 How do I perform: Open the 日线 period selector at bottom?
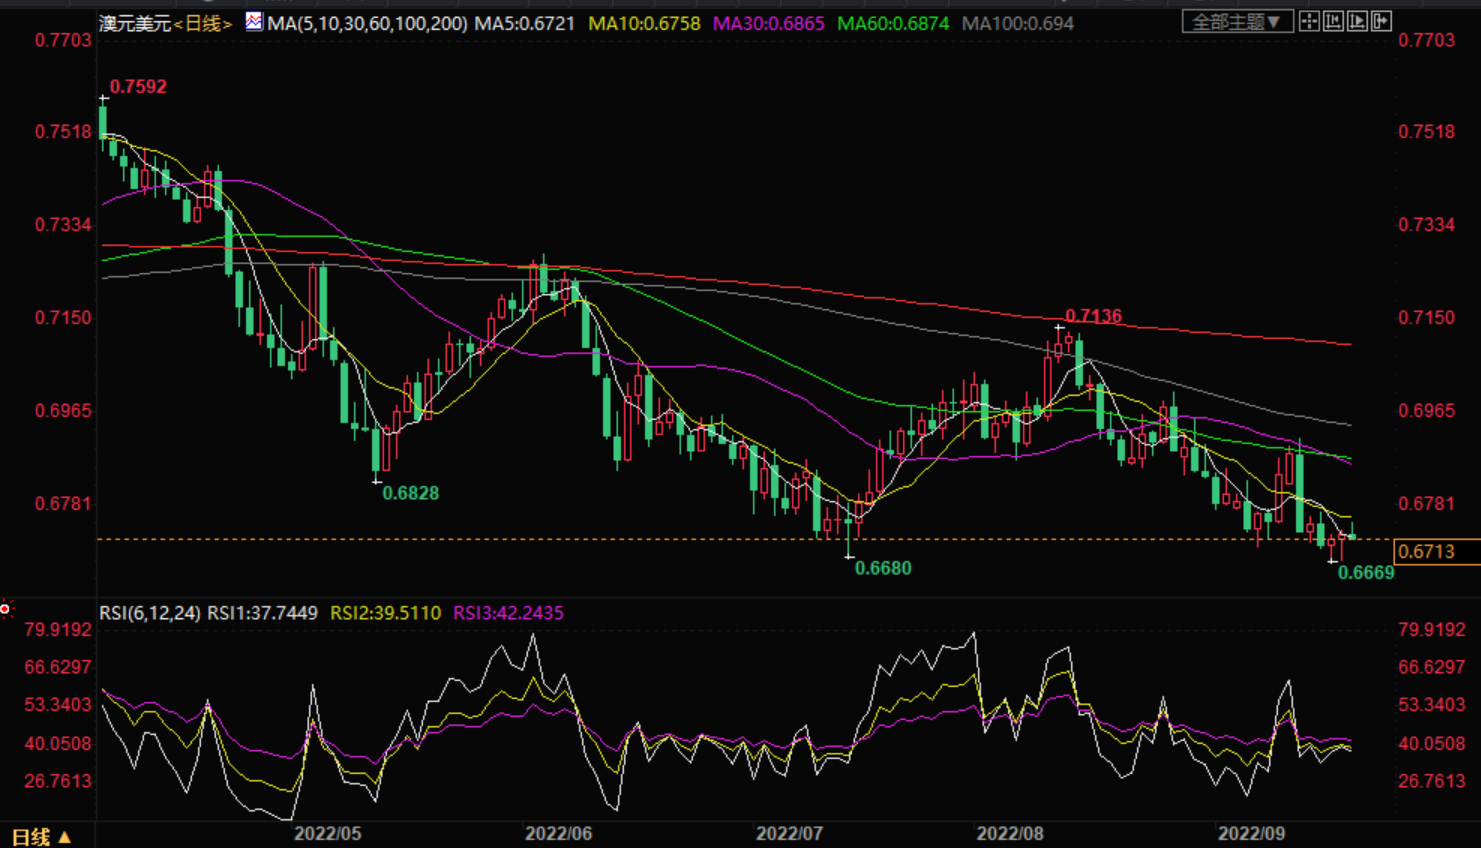pyautogui.click(x=41, y=836)
